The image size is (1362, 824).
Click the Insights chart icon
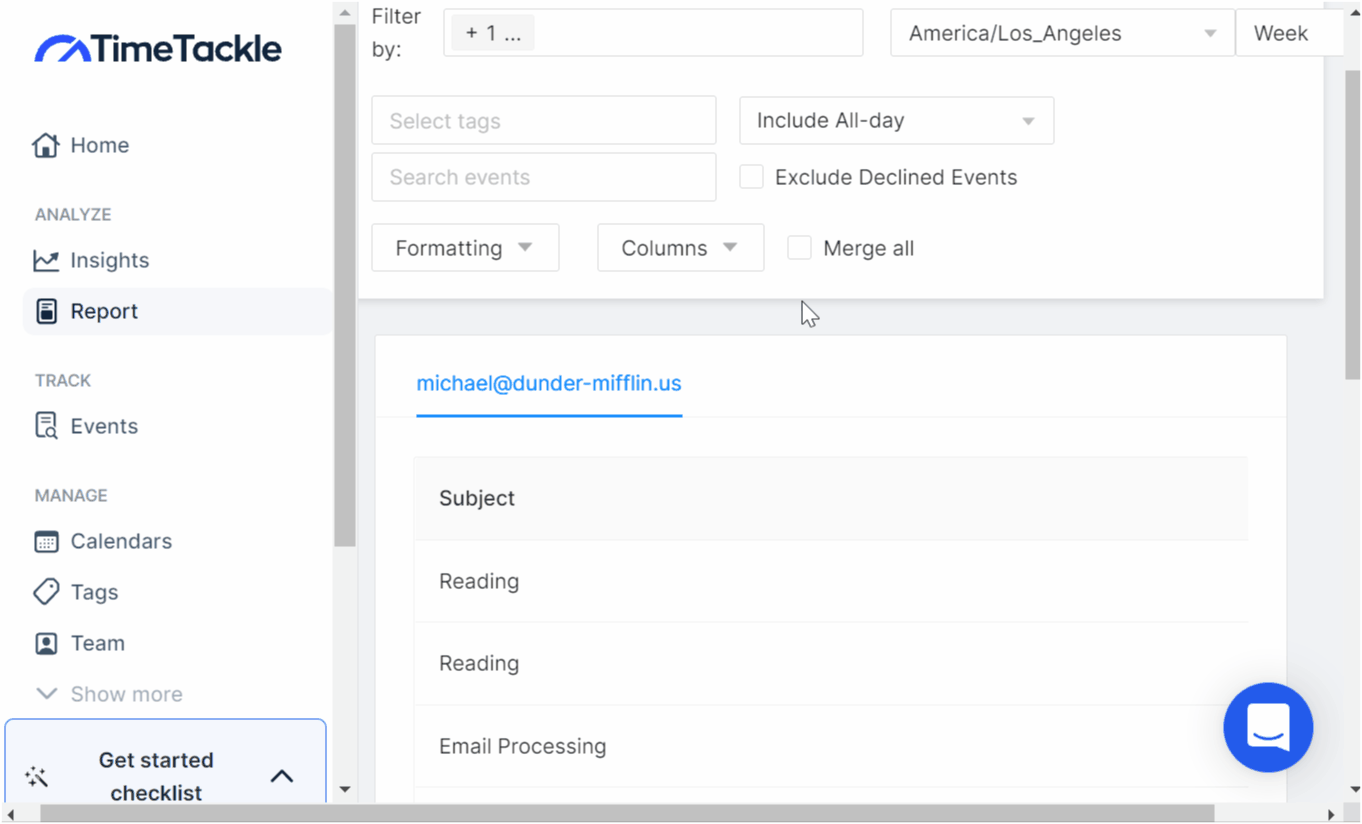[46, 260]
